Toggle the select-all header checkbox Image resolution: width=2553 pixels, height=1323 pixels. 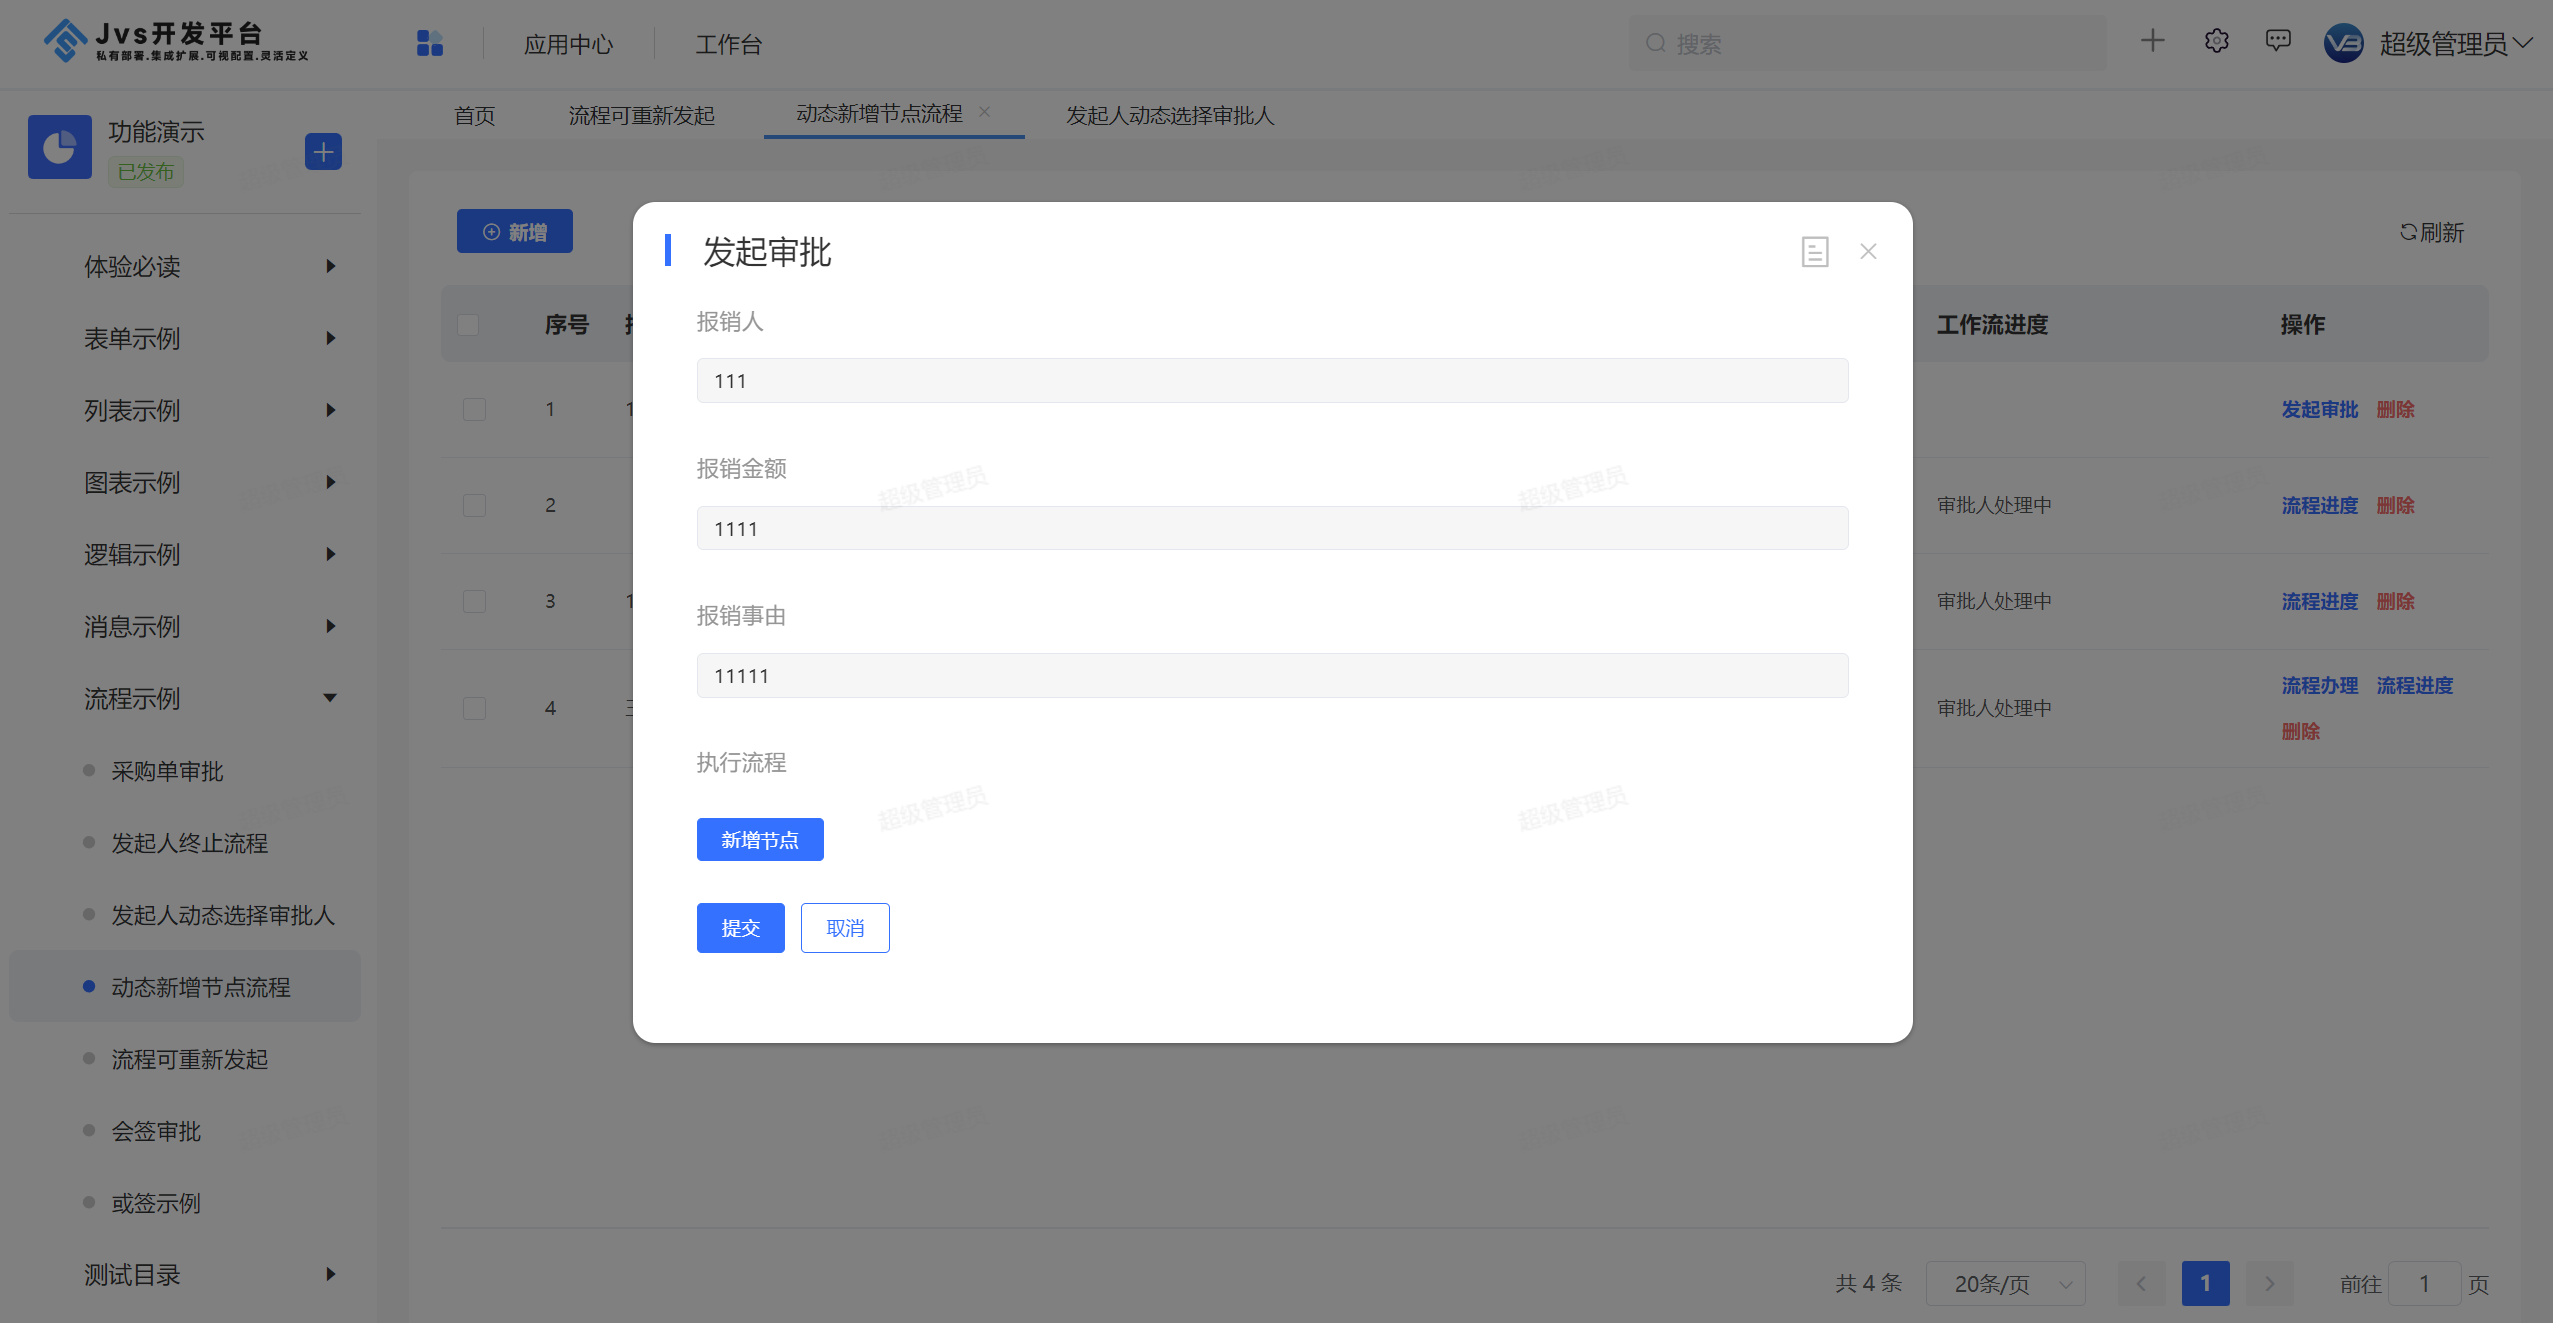coord(468,325)
